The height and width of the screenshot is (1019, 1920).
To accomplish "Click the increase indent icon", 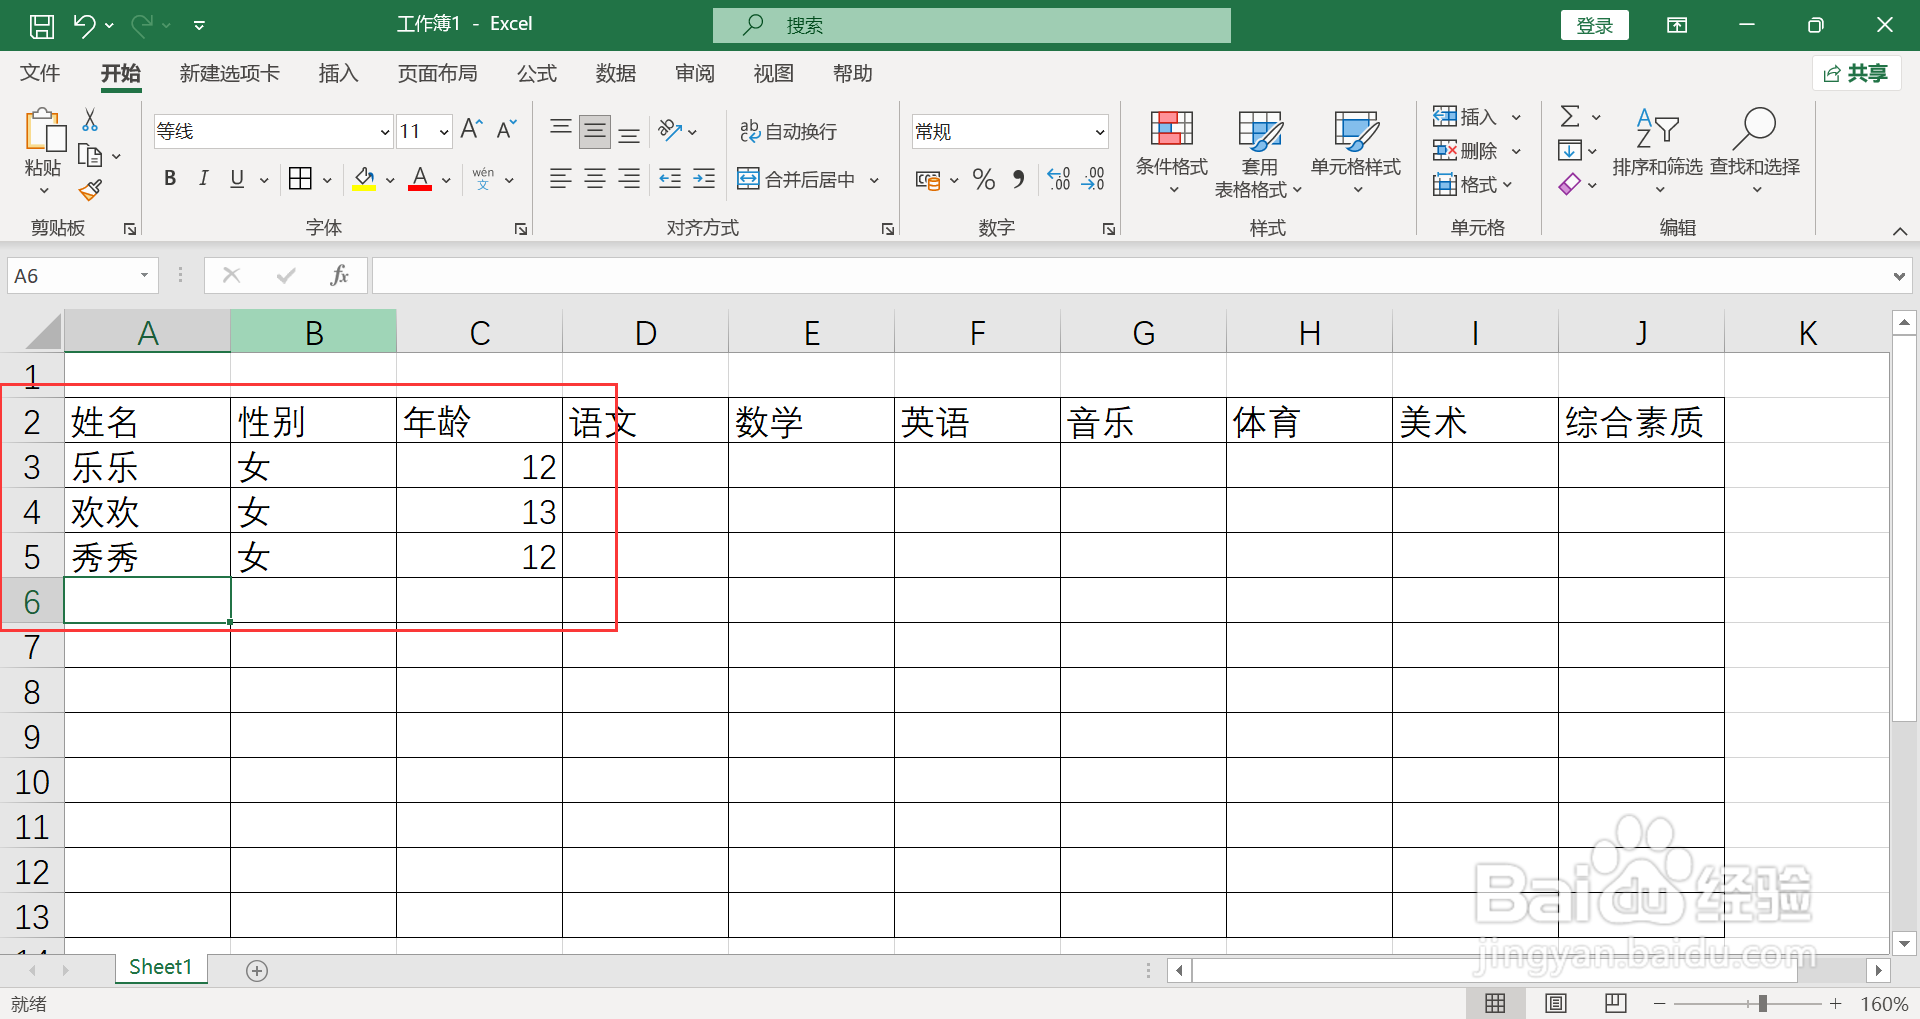I will click(x=704, y=179).
